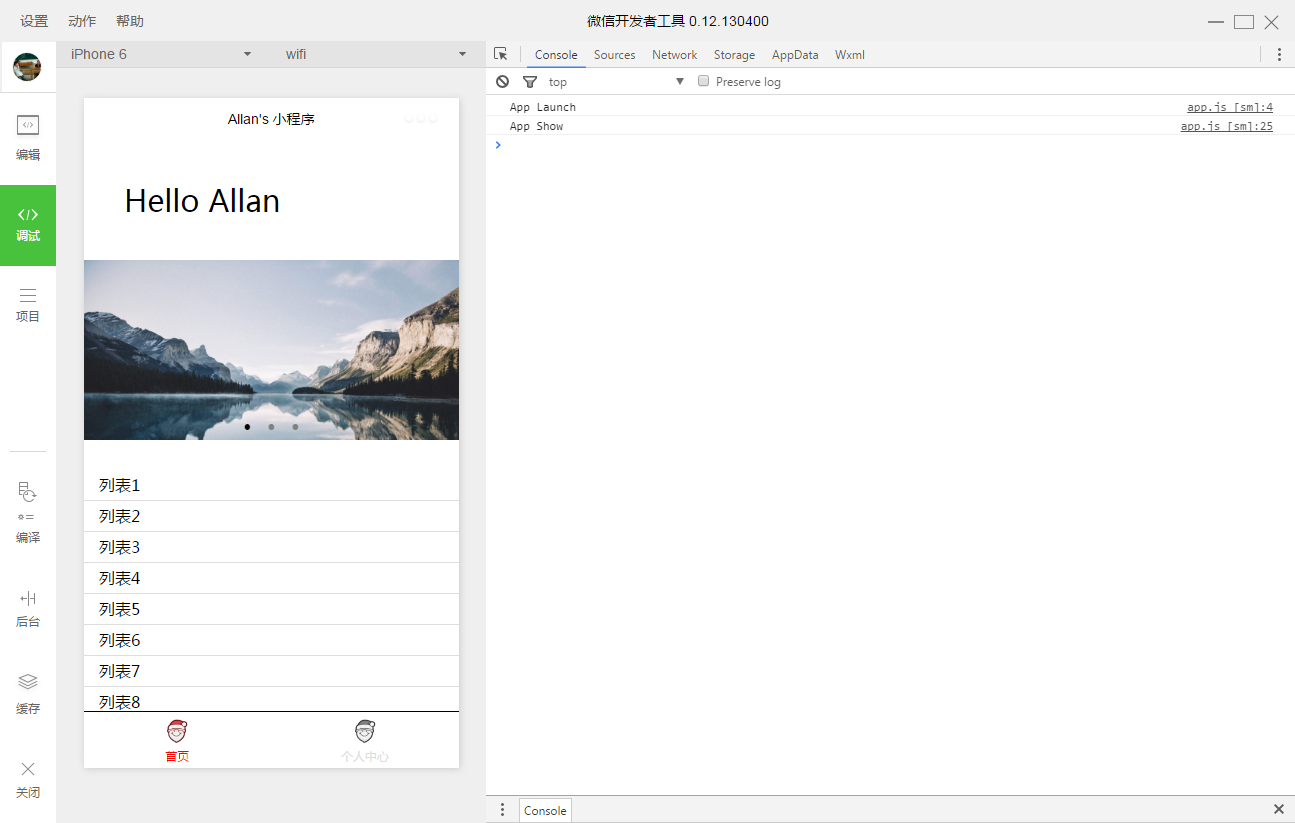Screen dimensions: 1295x823
Task: Open the 项目 project panel
Action: click(x=28, y=305)
